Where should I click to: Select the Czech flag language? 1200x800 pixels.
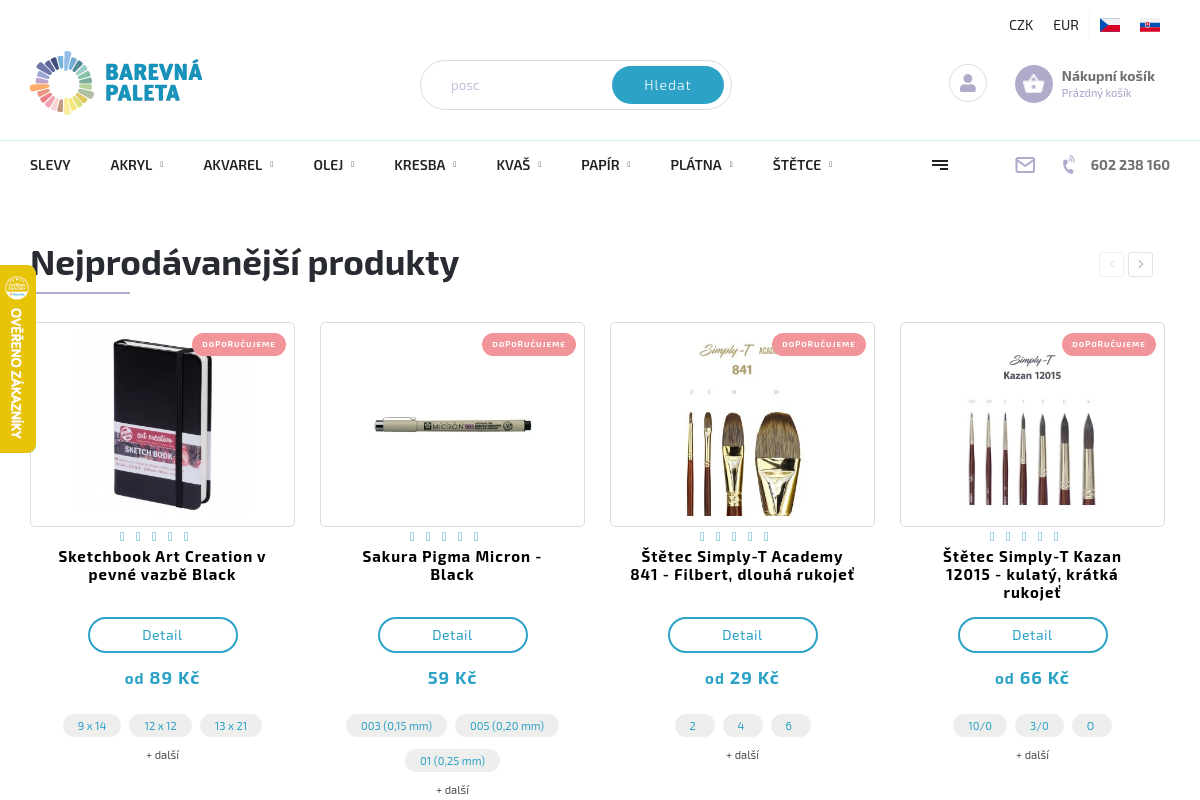coord(1110,25)
